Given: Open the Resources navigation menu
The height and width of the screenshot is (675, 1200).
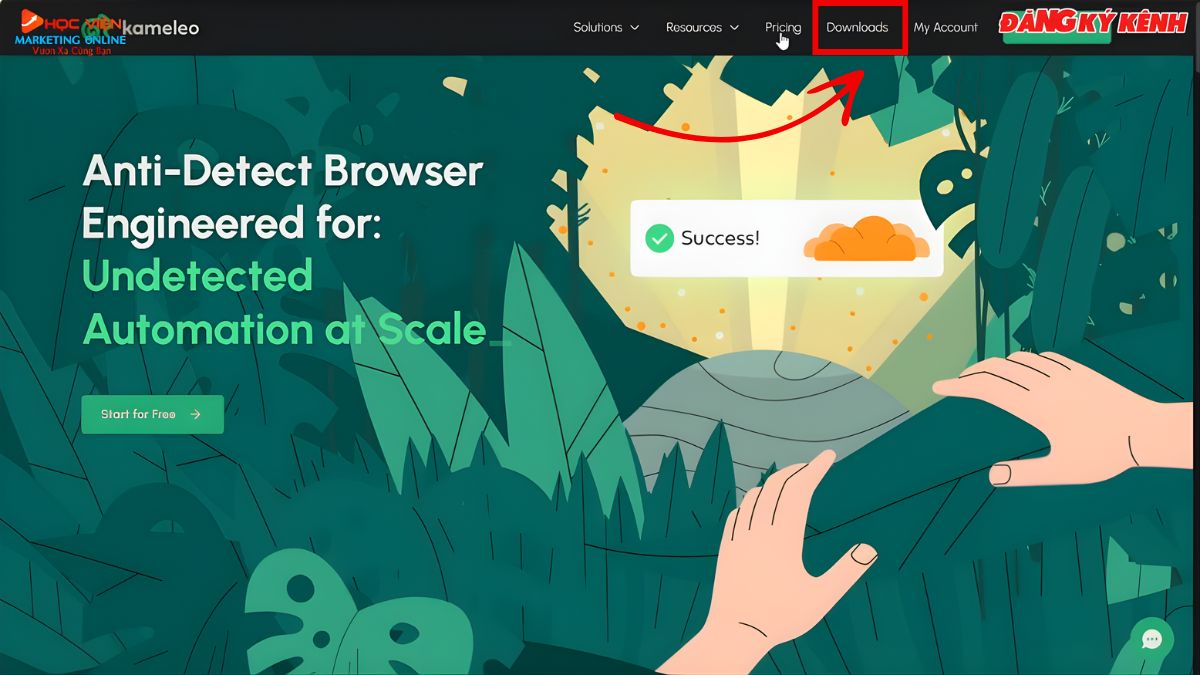Looking at the screenshot, I should tap(694, 27).
